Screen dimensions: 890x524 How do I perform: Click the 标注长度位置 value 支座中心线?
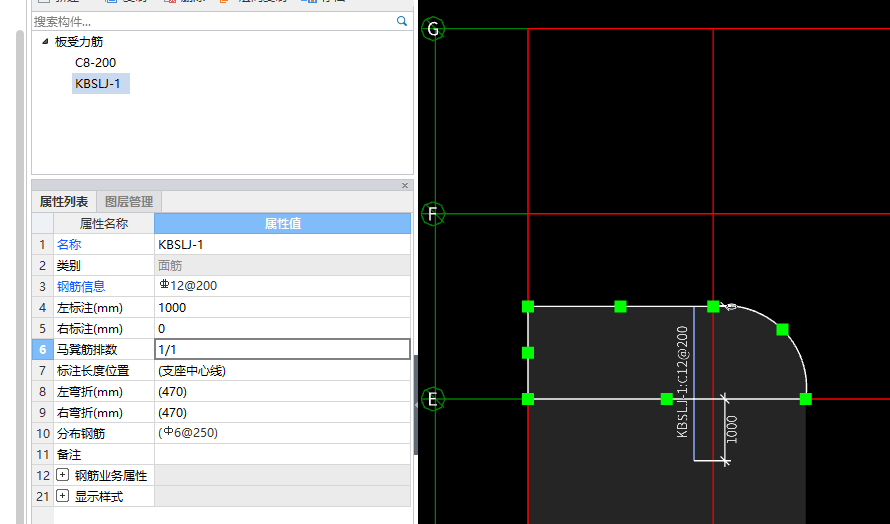point(283,371)
